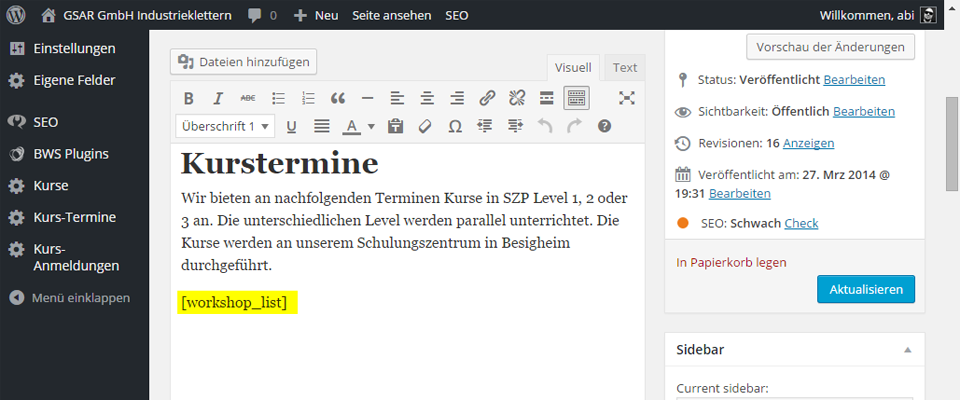Toggle bold formatting in editor toolbar

(x=188, y=98)
